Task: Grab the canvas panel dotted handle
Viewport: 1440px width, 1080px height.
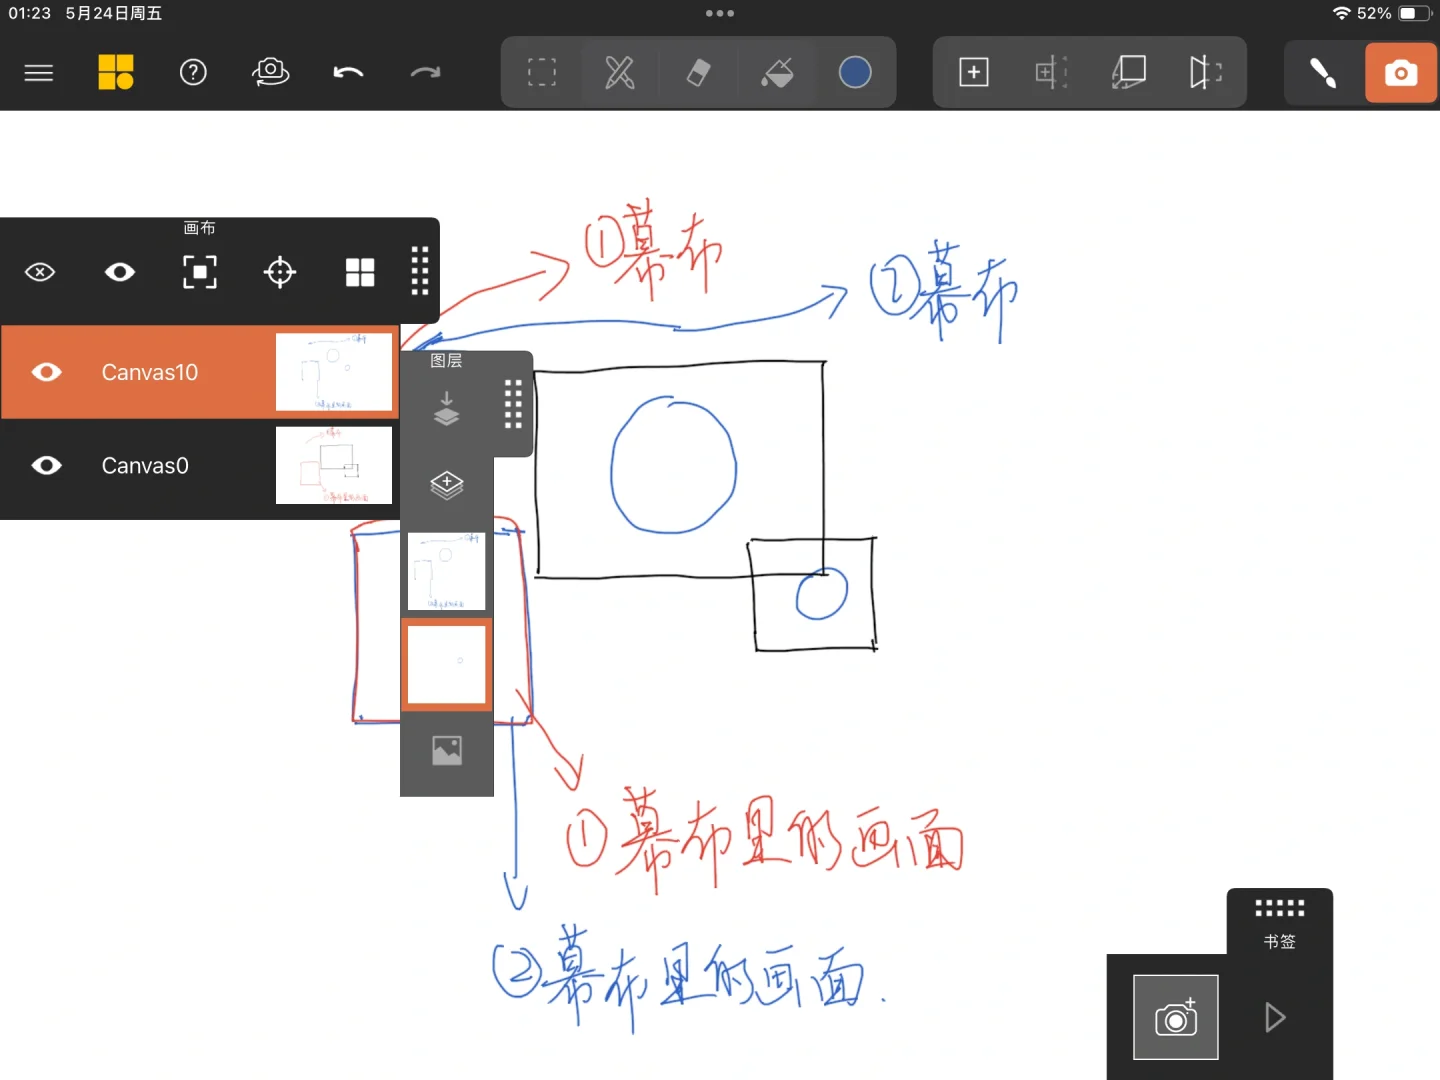Action: [420, 271]
